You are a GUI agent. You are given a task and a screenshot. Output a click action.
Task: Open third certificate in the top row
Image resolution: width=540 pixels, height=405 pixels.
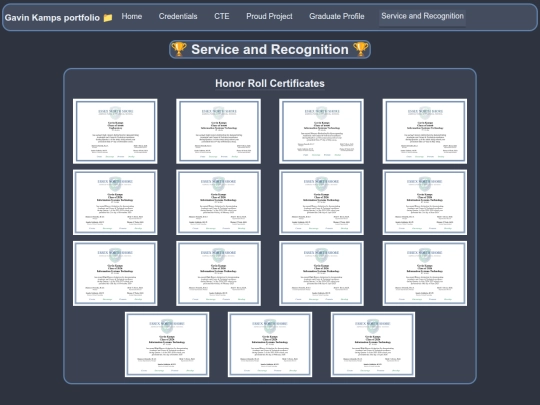pyautogui.click(x=321, y=131)
